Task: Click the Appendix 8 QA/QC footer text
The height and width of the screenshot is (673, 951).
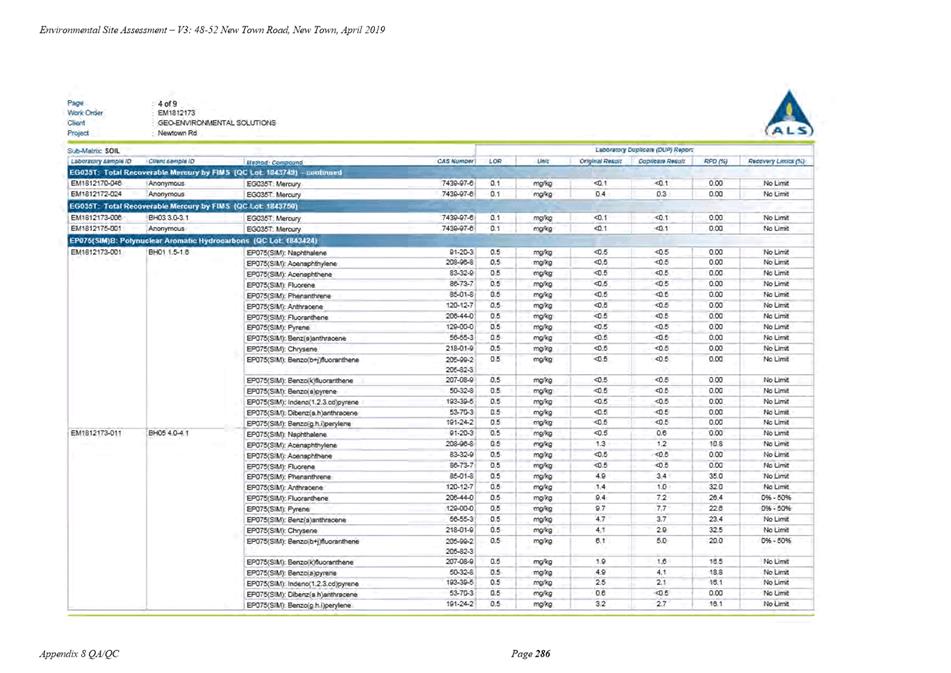Action: point(79,654)
